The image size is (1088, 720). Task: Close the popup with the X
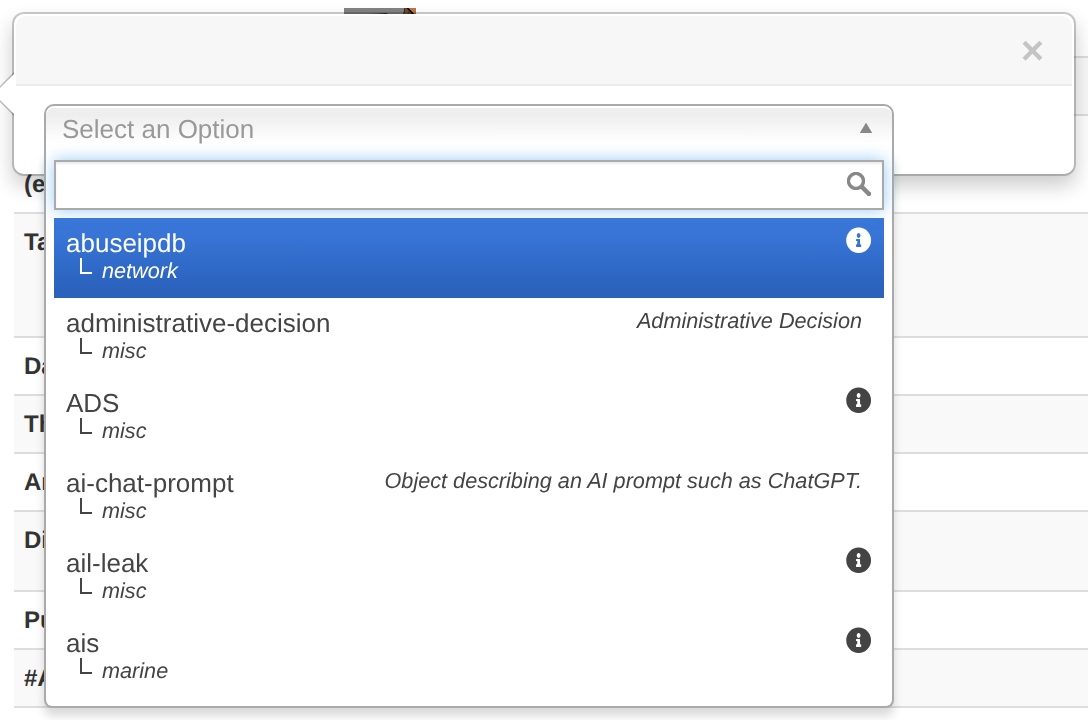[1032, 51]
